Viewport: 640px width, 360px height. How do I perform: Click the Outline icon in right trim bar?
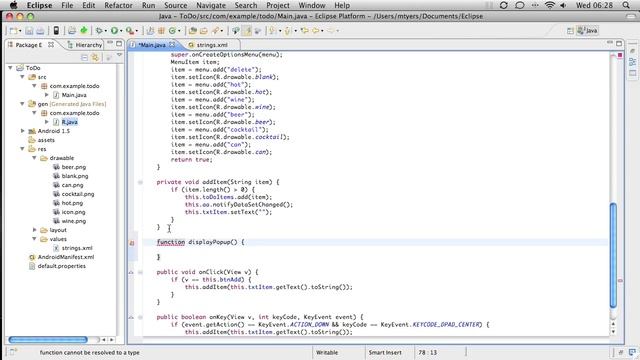click(x=633, y=62)
